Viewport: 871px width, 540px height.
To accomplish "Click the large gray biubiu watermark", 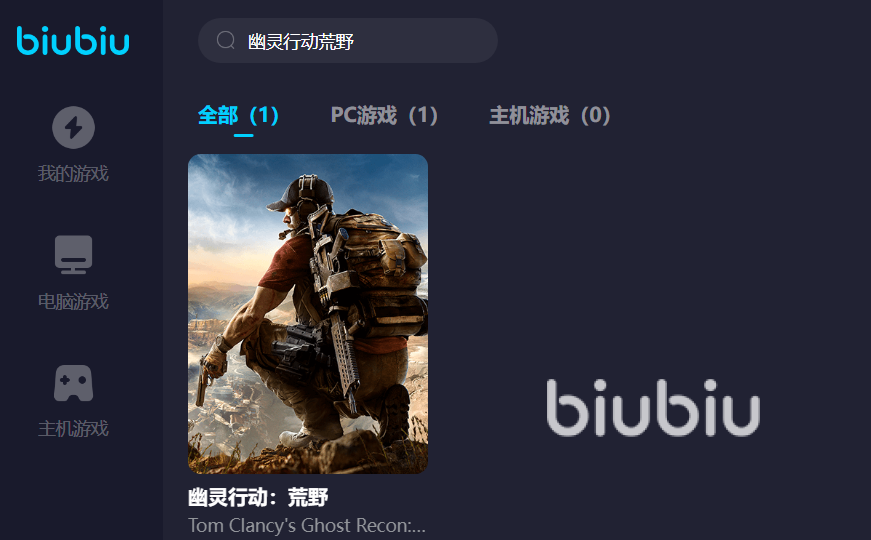I will point(653,408).
